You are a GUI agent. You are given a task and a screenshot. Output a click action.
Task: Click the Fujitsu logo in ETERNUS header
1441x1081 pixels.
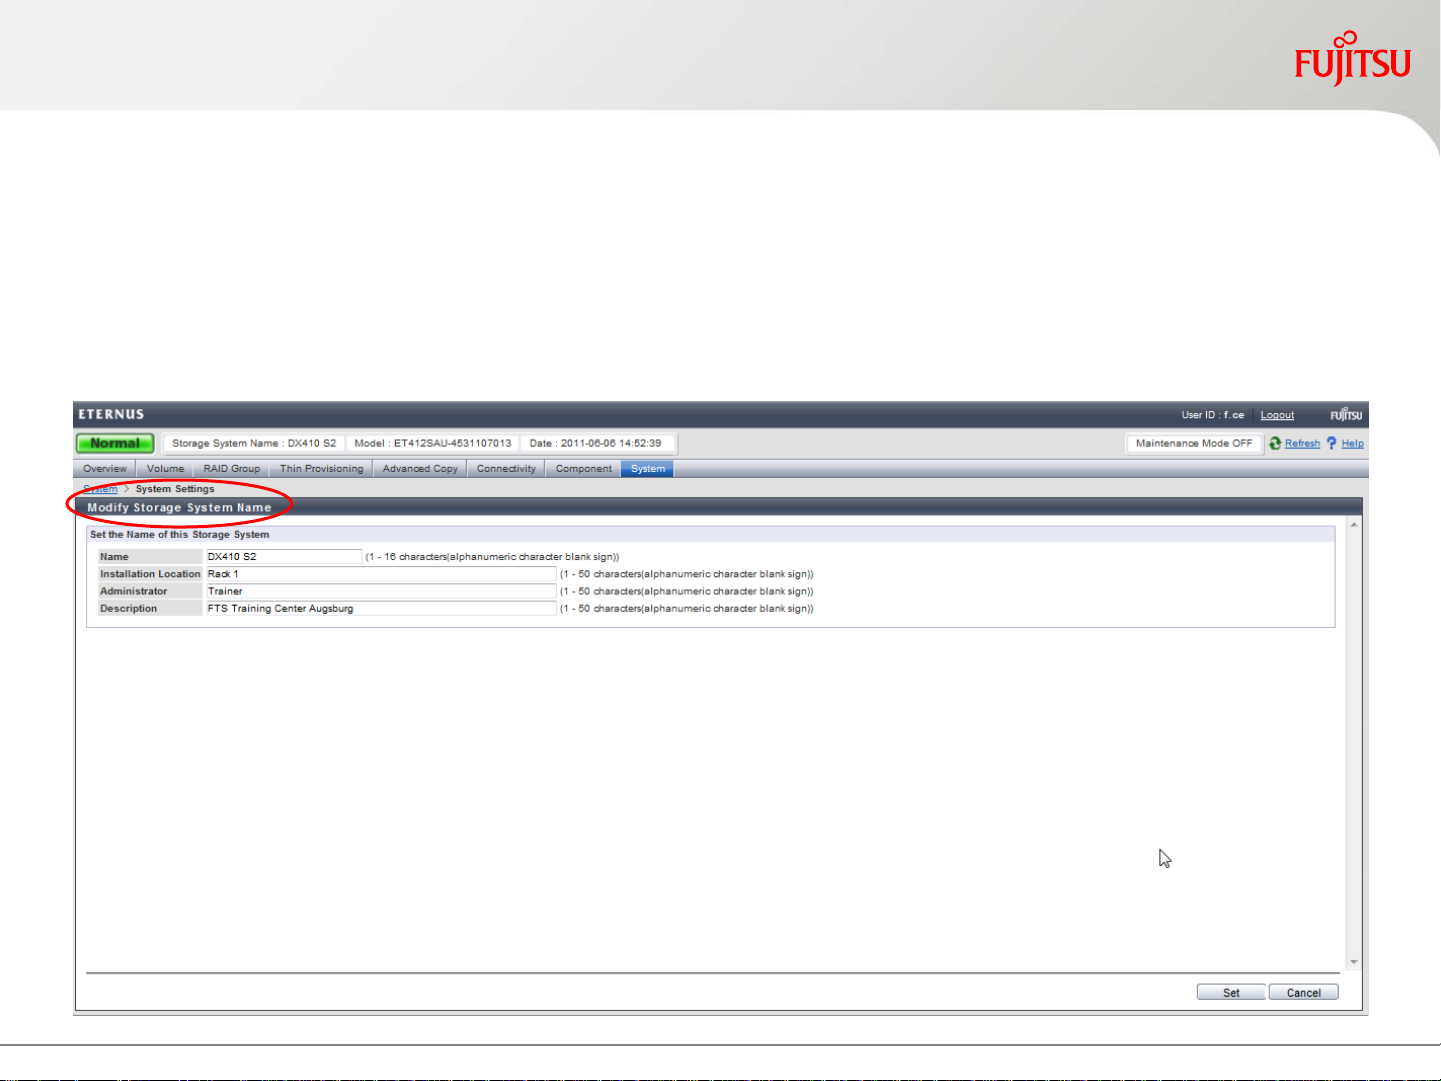tap(1345, 415)
